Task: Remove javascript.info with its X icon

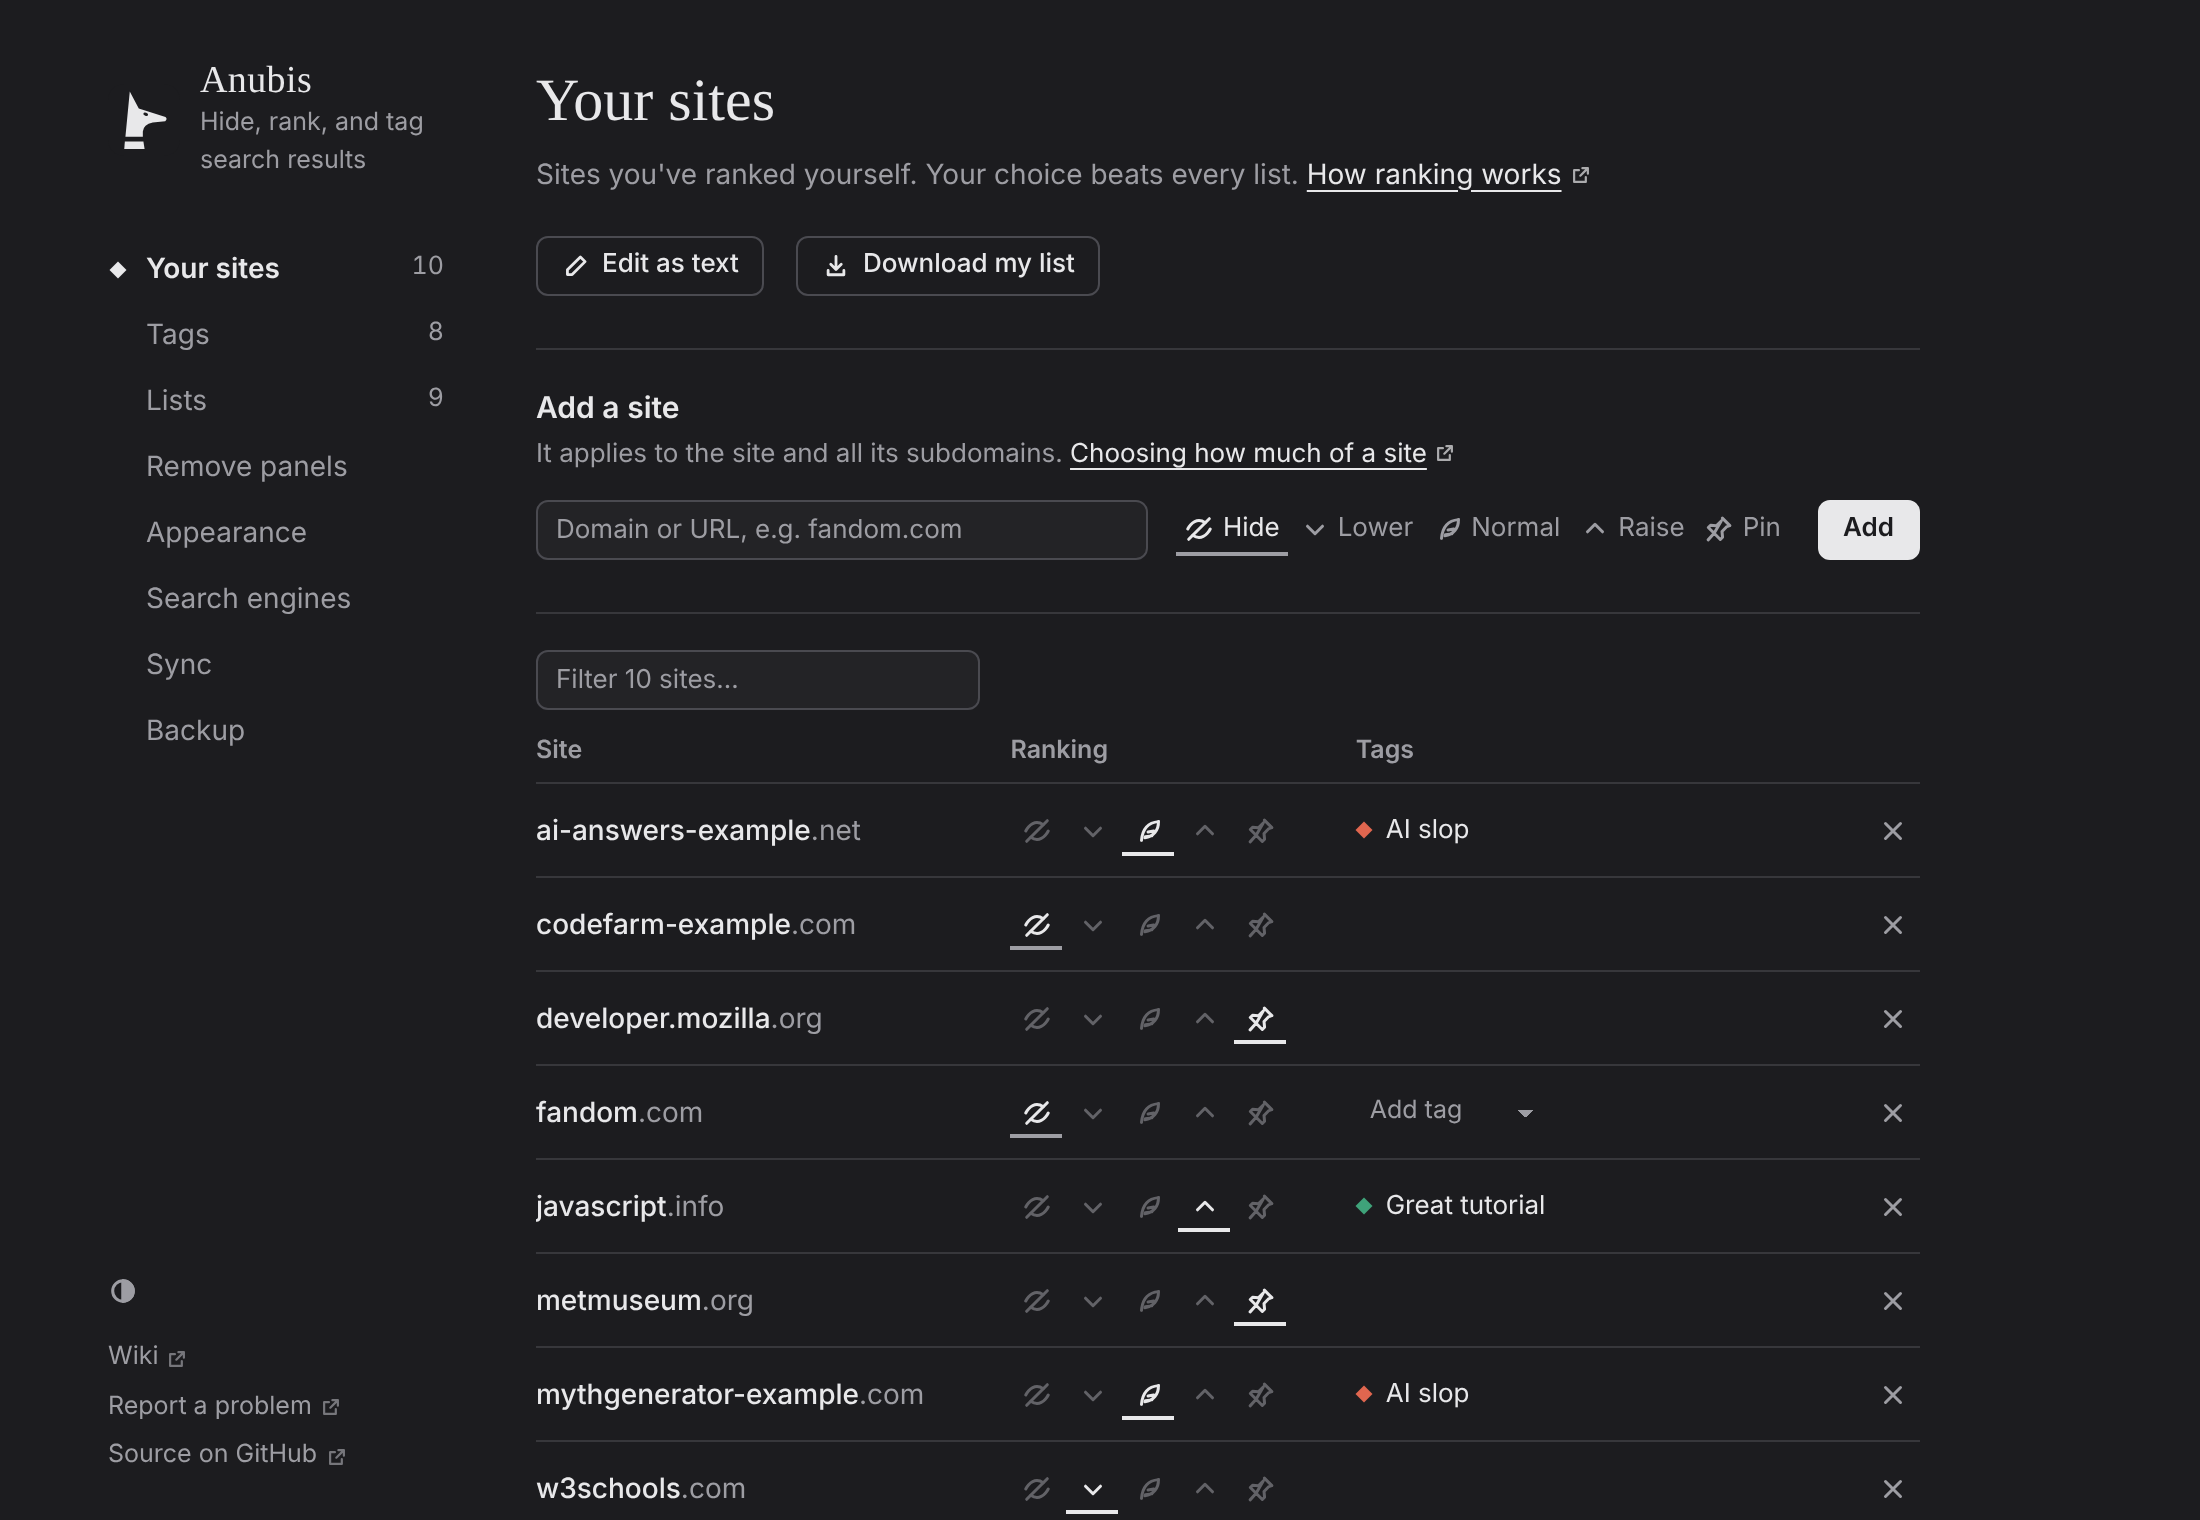Action: (x=1892, y=1207)
